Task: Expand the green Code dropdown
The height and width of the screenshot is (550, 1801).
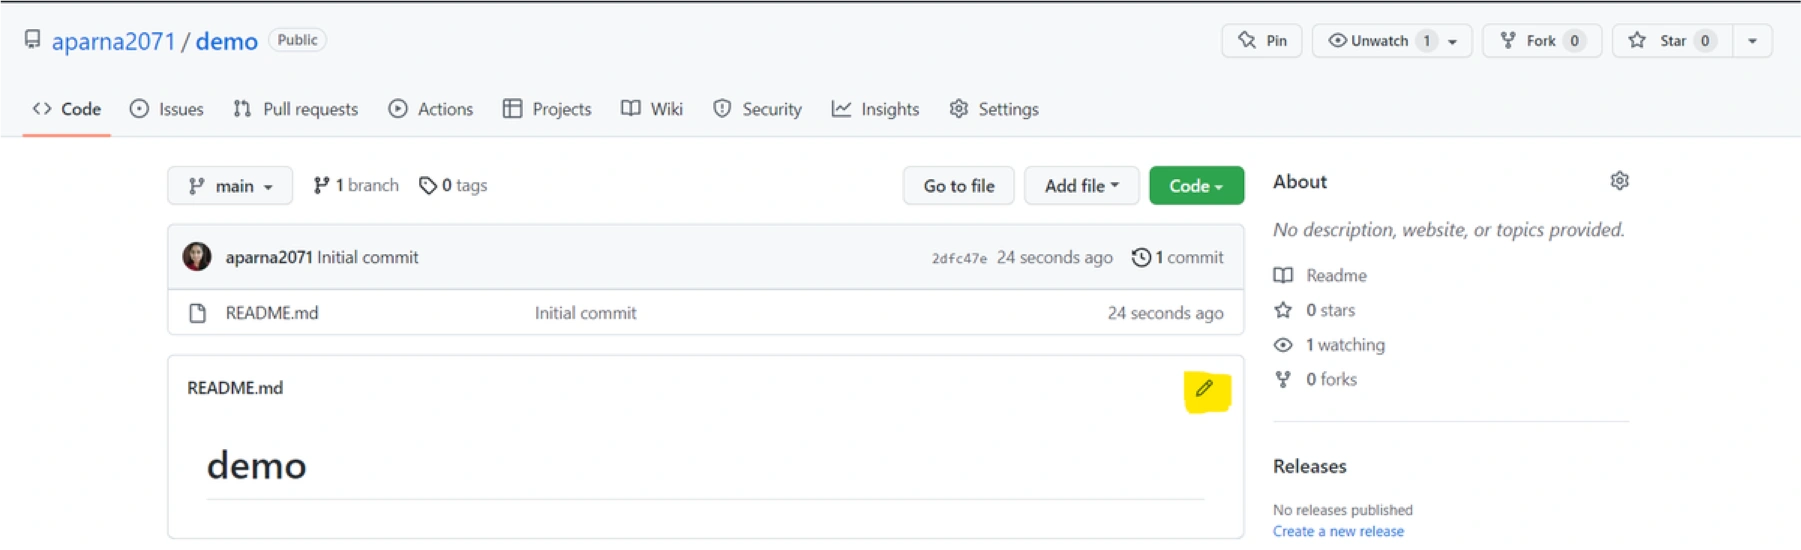Action: (1196, 186)
